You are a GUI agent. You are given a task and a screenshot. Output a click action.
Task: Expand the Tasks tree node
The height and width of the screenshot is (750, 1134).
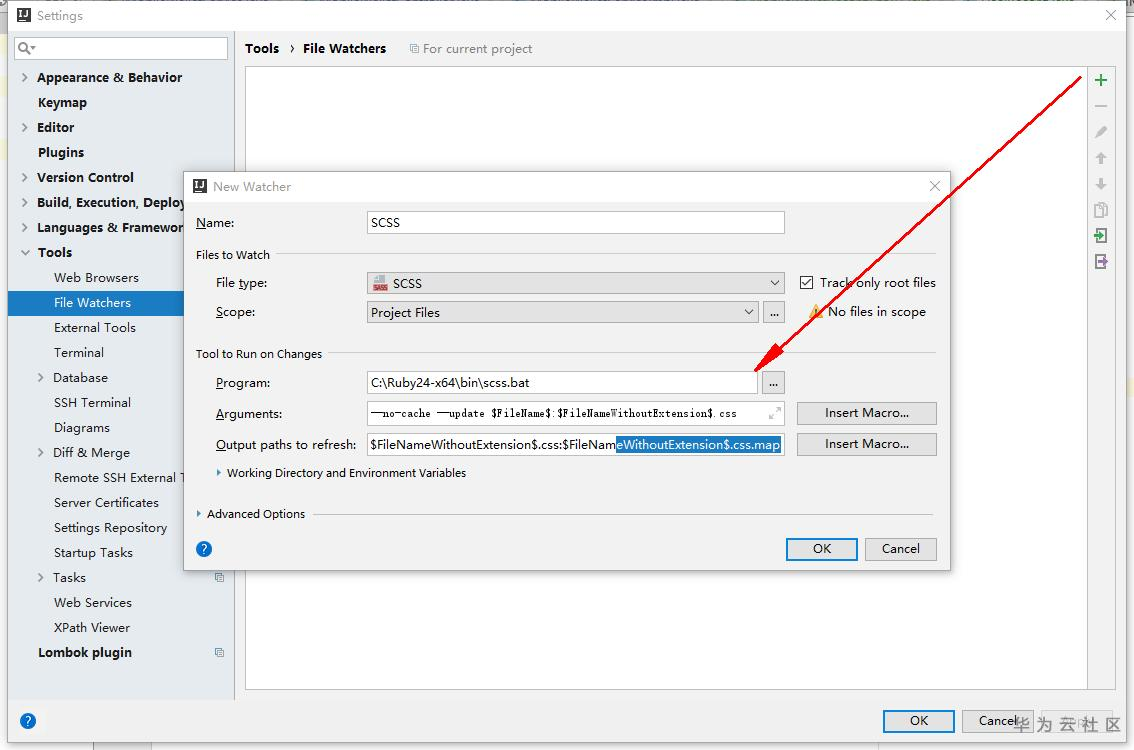click(40, 577)
